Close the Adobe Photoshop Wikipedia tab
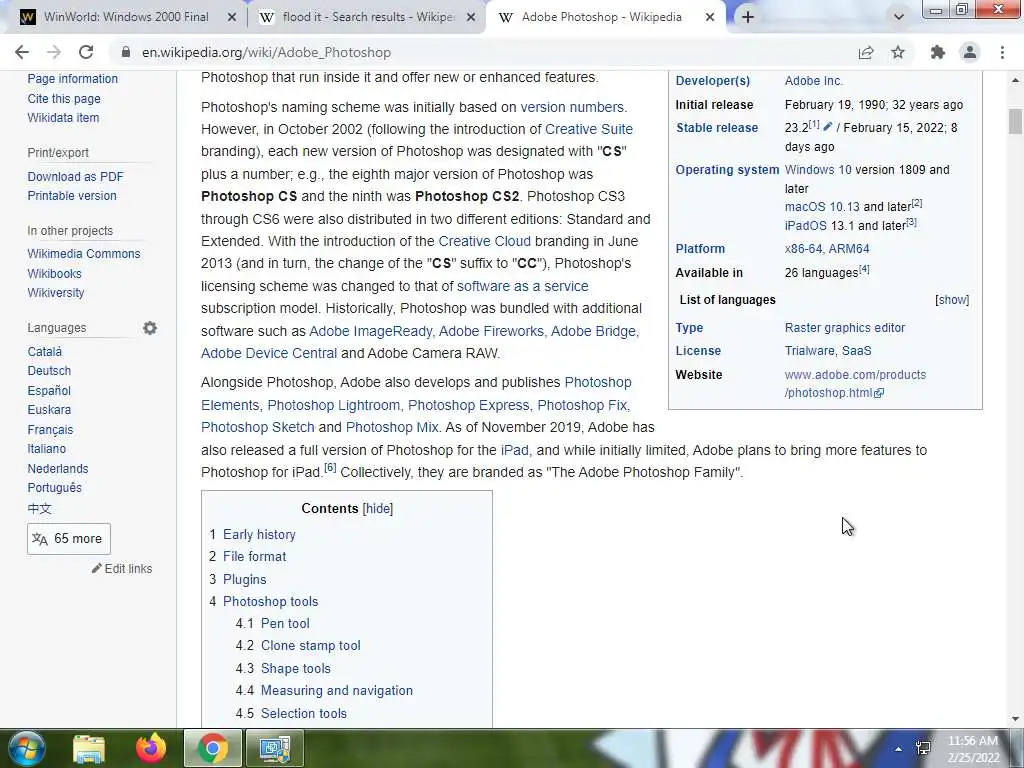Screen dimensions: 1024x768 click(710, 18)
